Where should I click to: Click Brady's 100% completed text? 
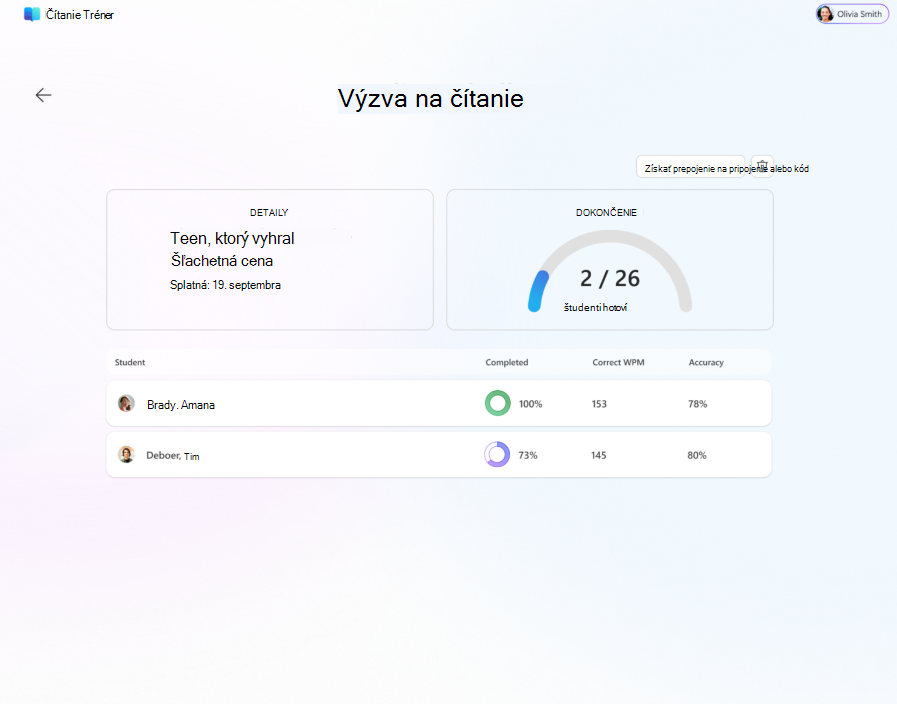[x=530, y=404]
